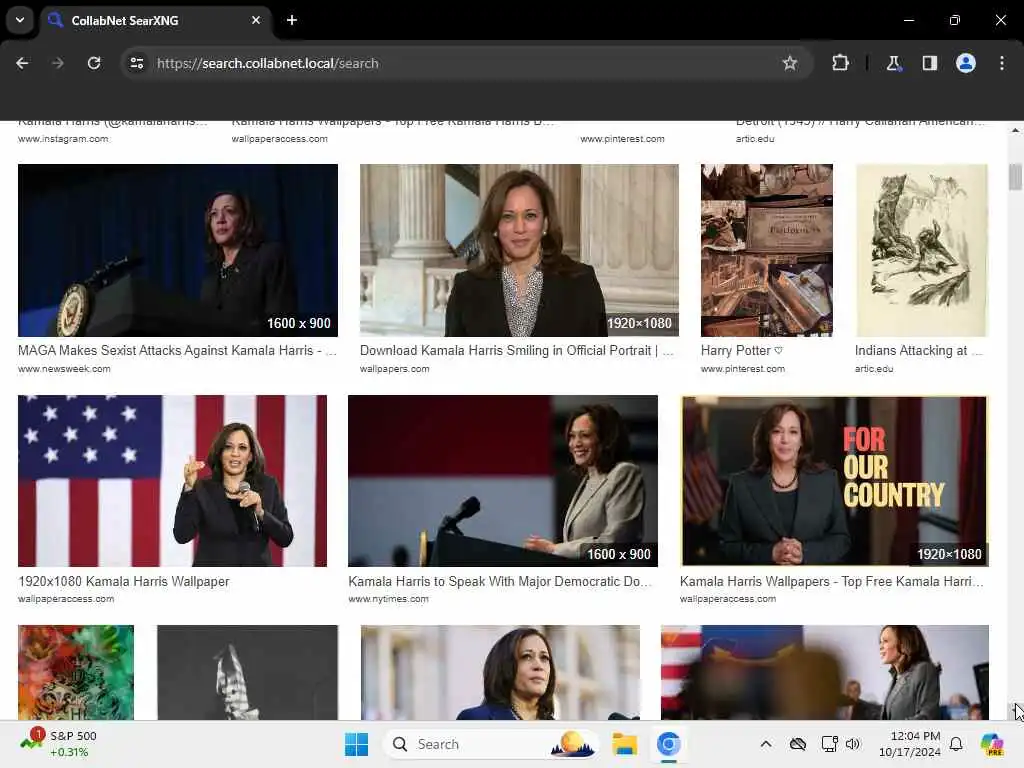Click the wallpapers.com source text
The height and width of the screenshot is (768, 1024).
tap(394, 369)
